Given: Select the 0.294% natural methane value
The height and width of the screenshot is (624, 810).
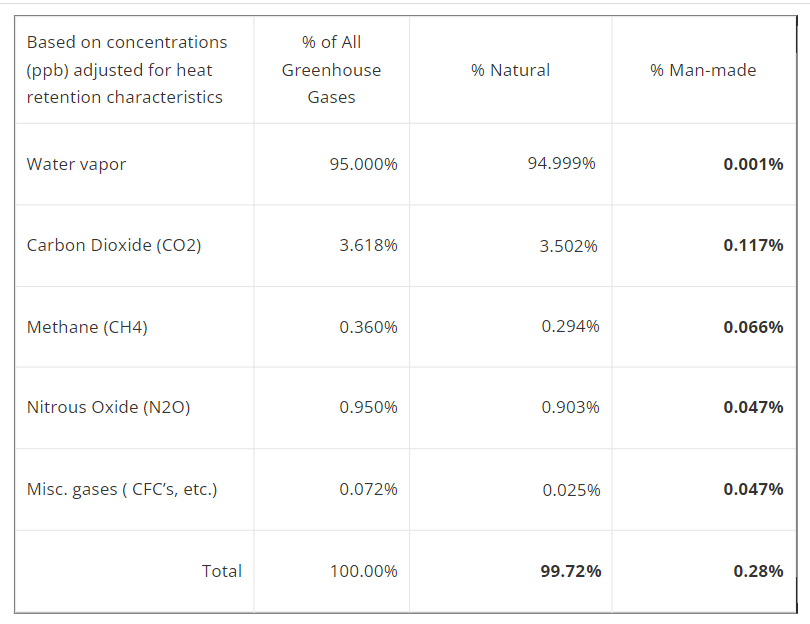Looking at the screenshot, I should (570, 326).
